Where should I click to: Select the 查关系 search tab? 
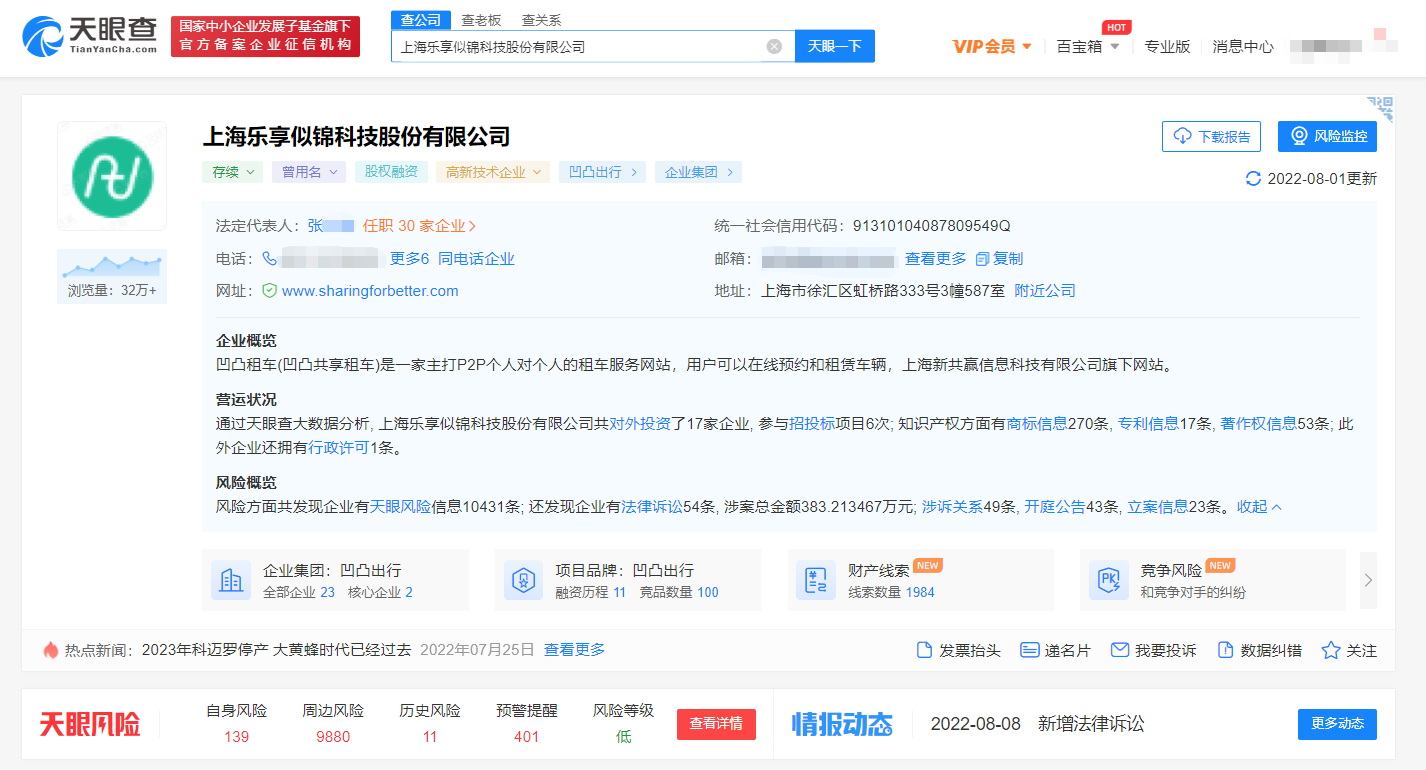click(542, 20)
